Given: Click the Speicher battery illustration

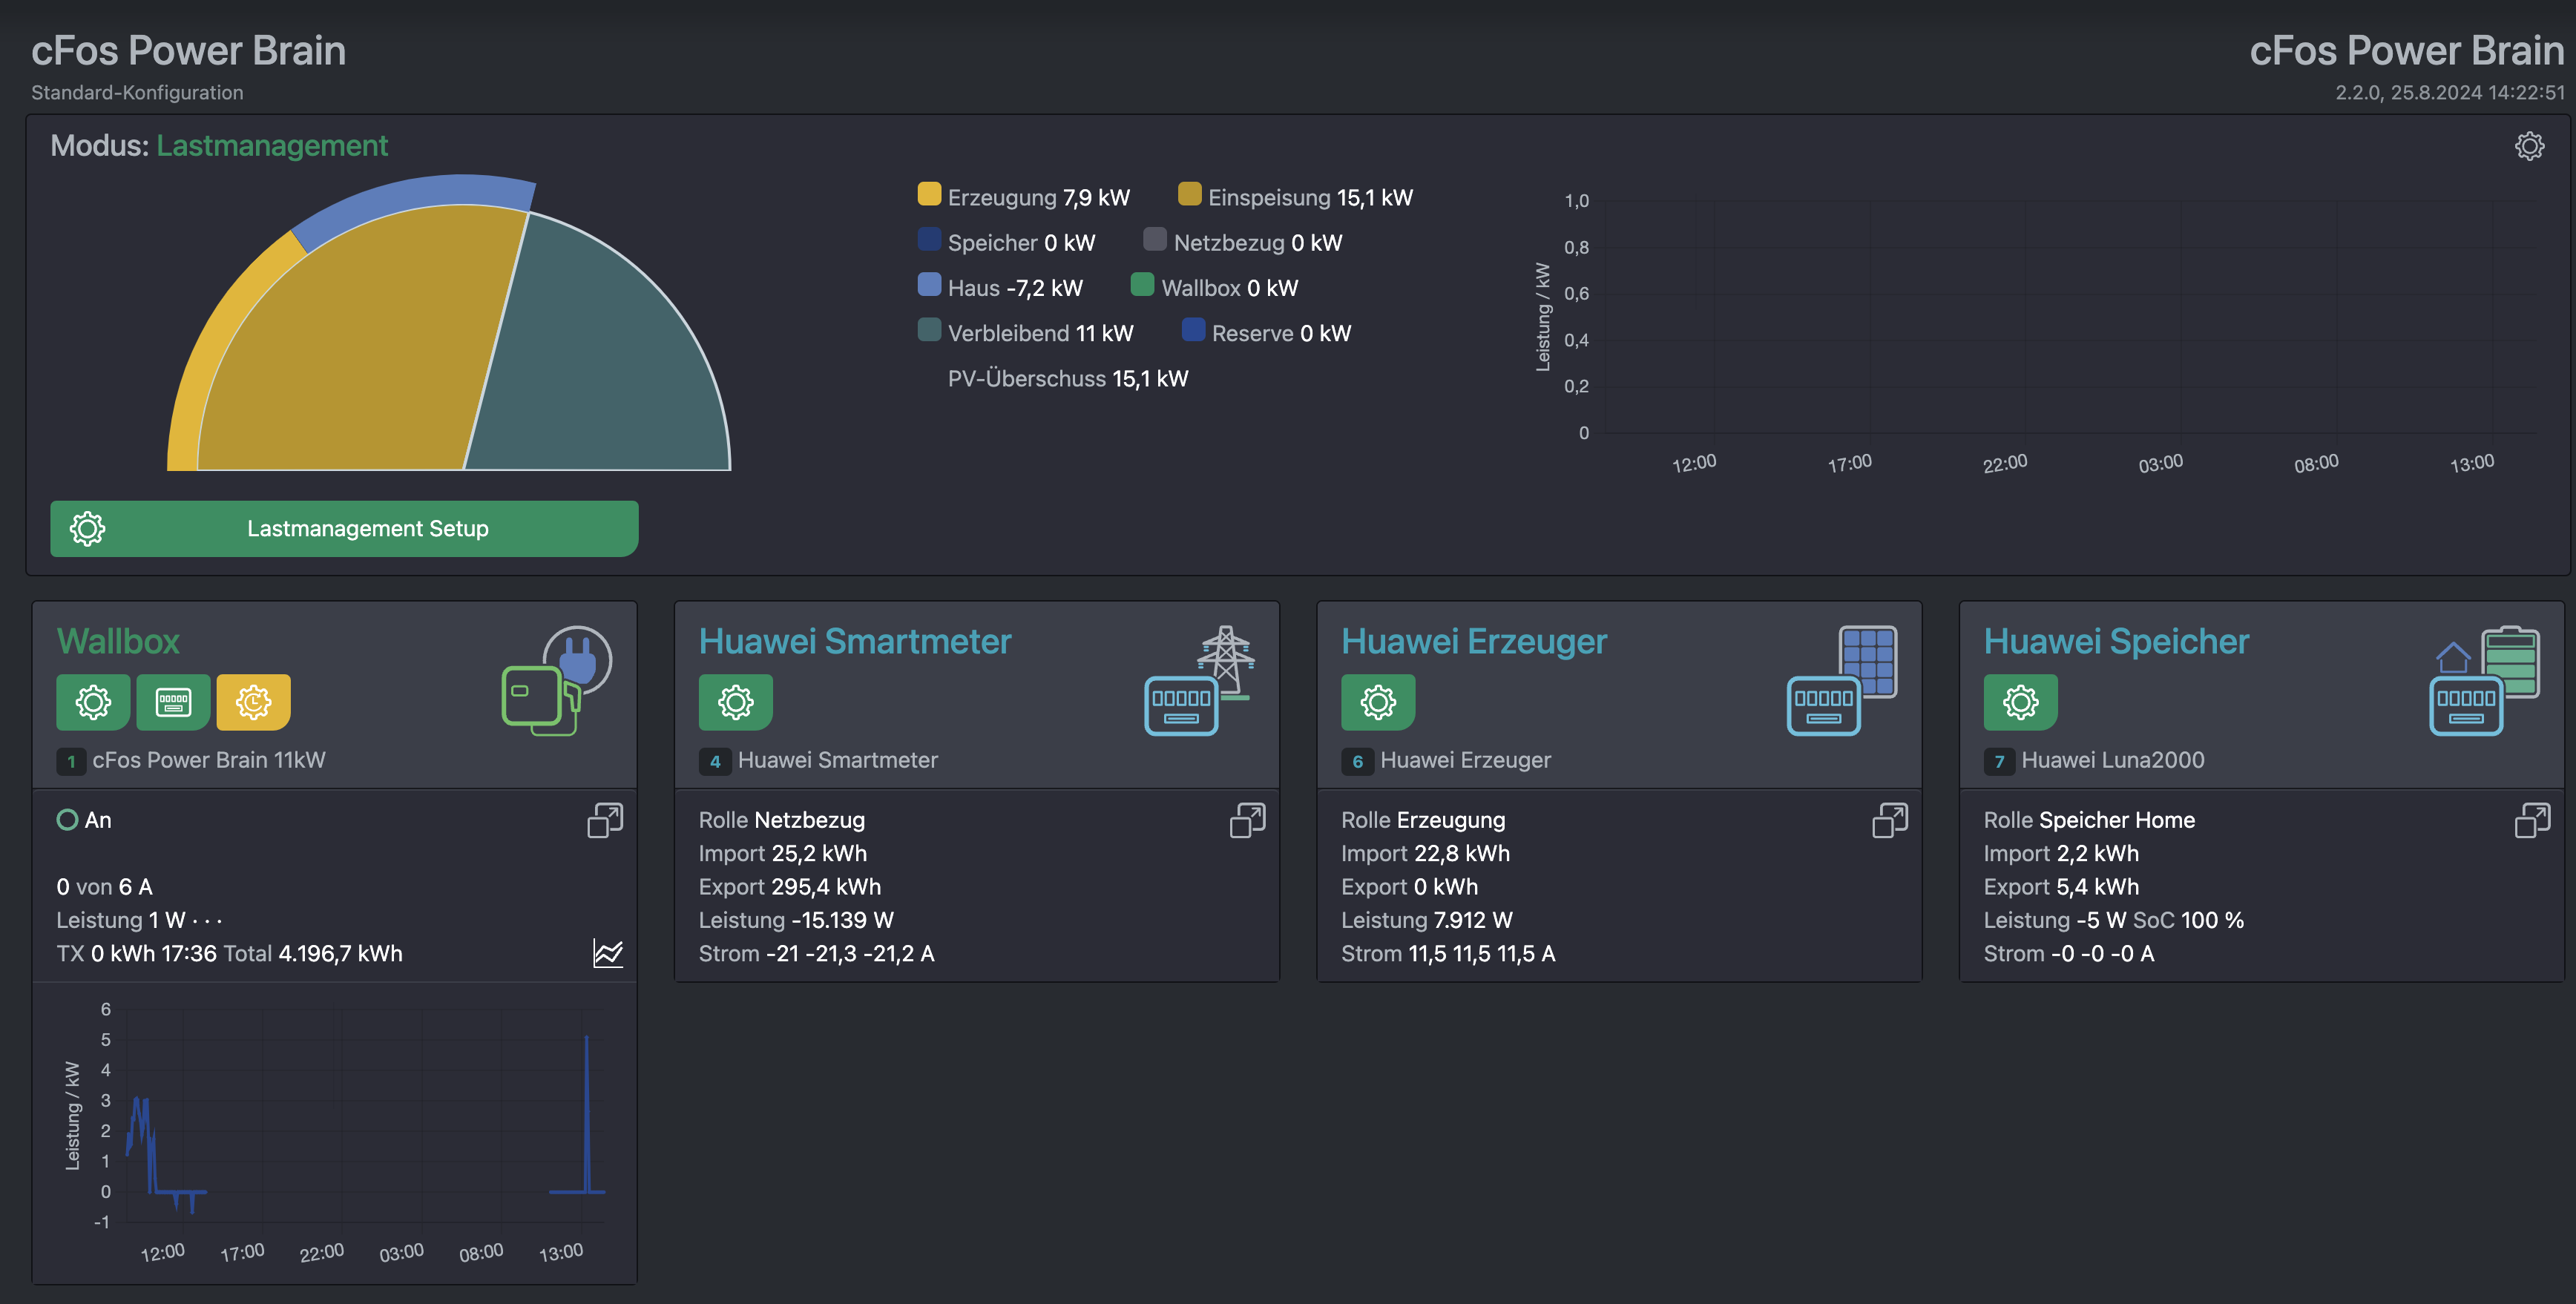Looking at the screenshot, I should [x=2484, y=681].
